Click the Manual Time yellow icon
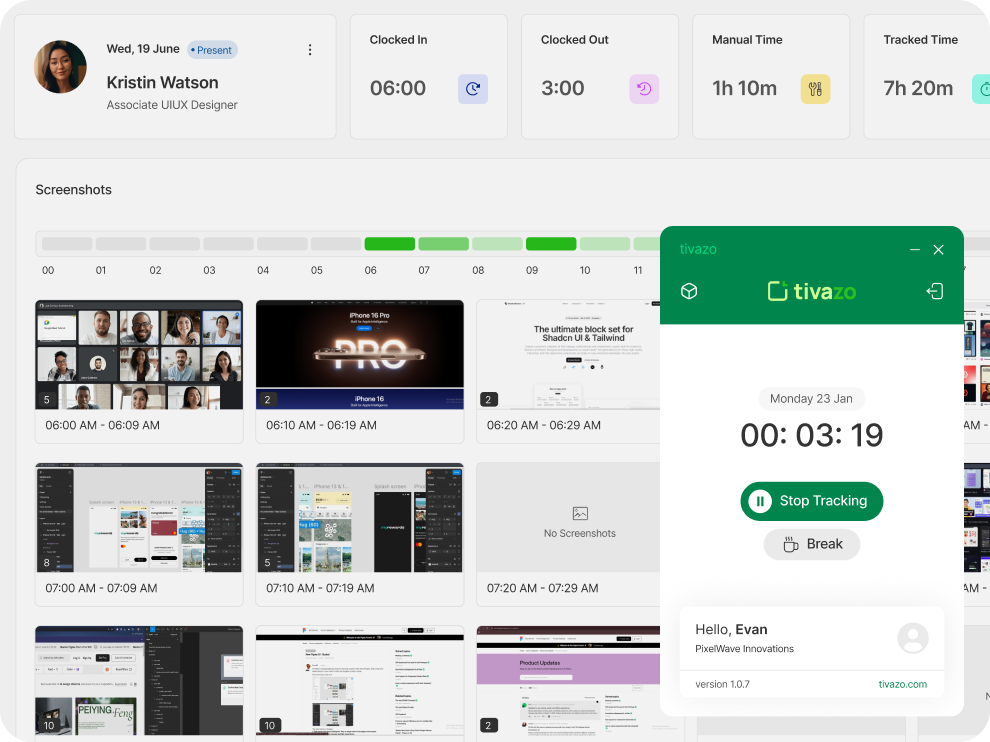The width and height of the screenshot is (990, 742). tap(815, 89)
